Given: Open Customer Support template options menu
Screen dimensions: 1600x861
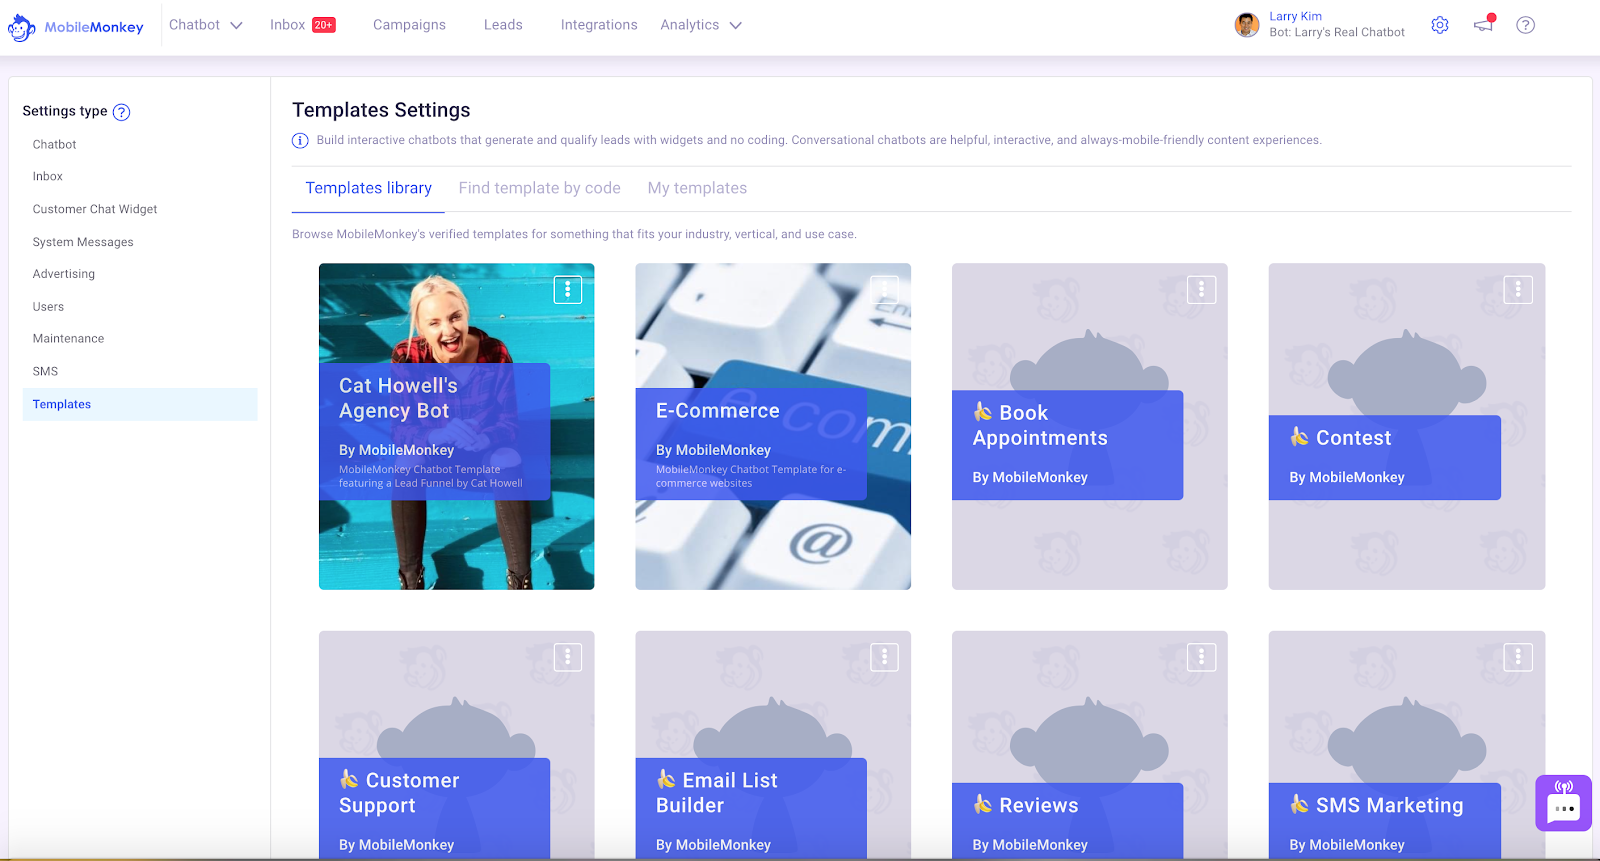Looking at the screenshot, I should (568, 657).
